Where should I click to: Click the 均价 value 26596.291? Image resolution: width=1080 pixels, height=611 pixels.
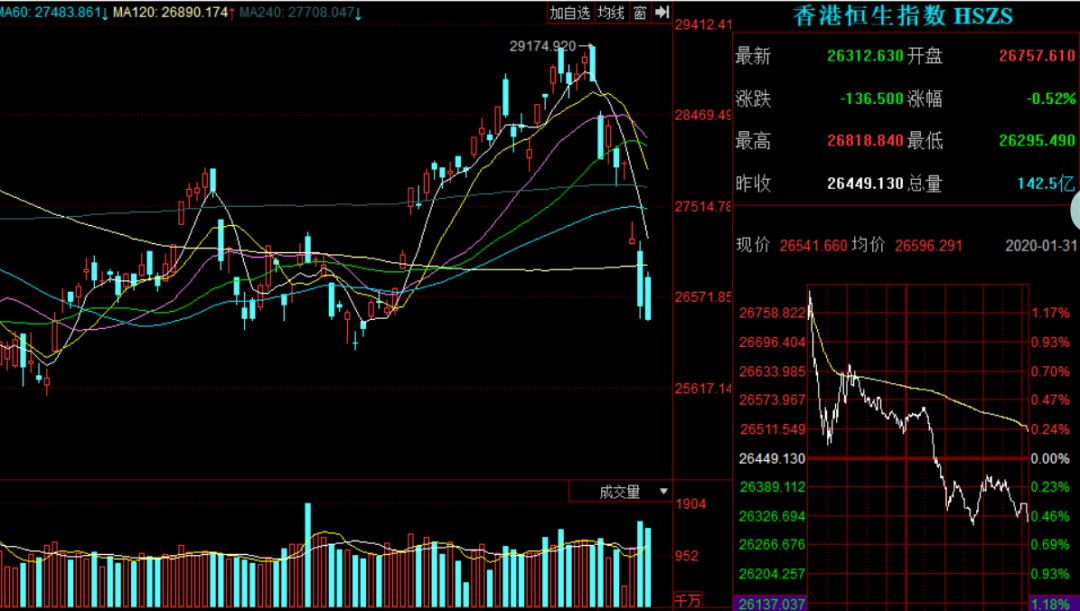pyautogui.click(x=928, y=245)
